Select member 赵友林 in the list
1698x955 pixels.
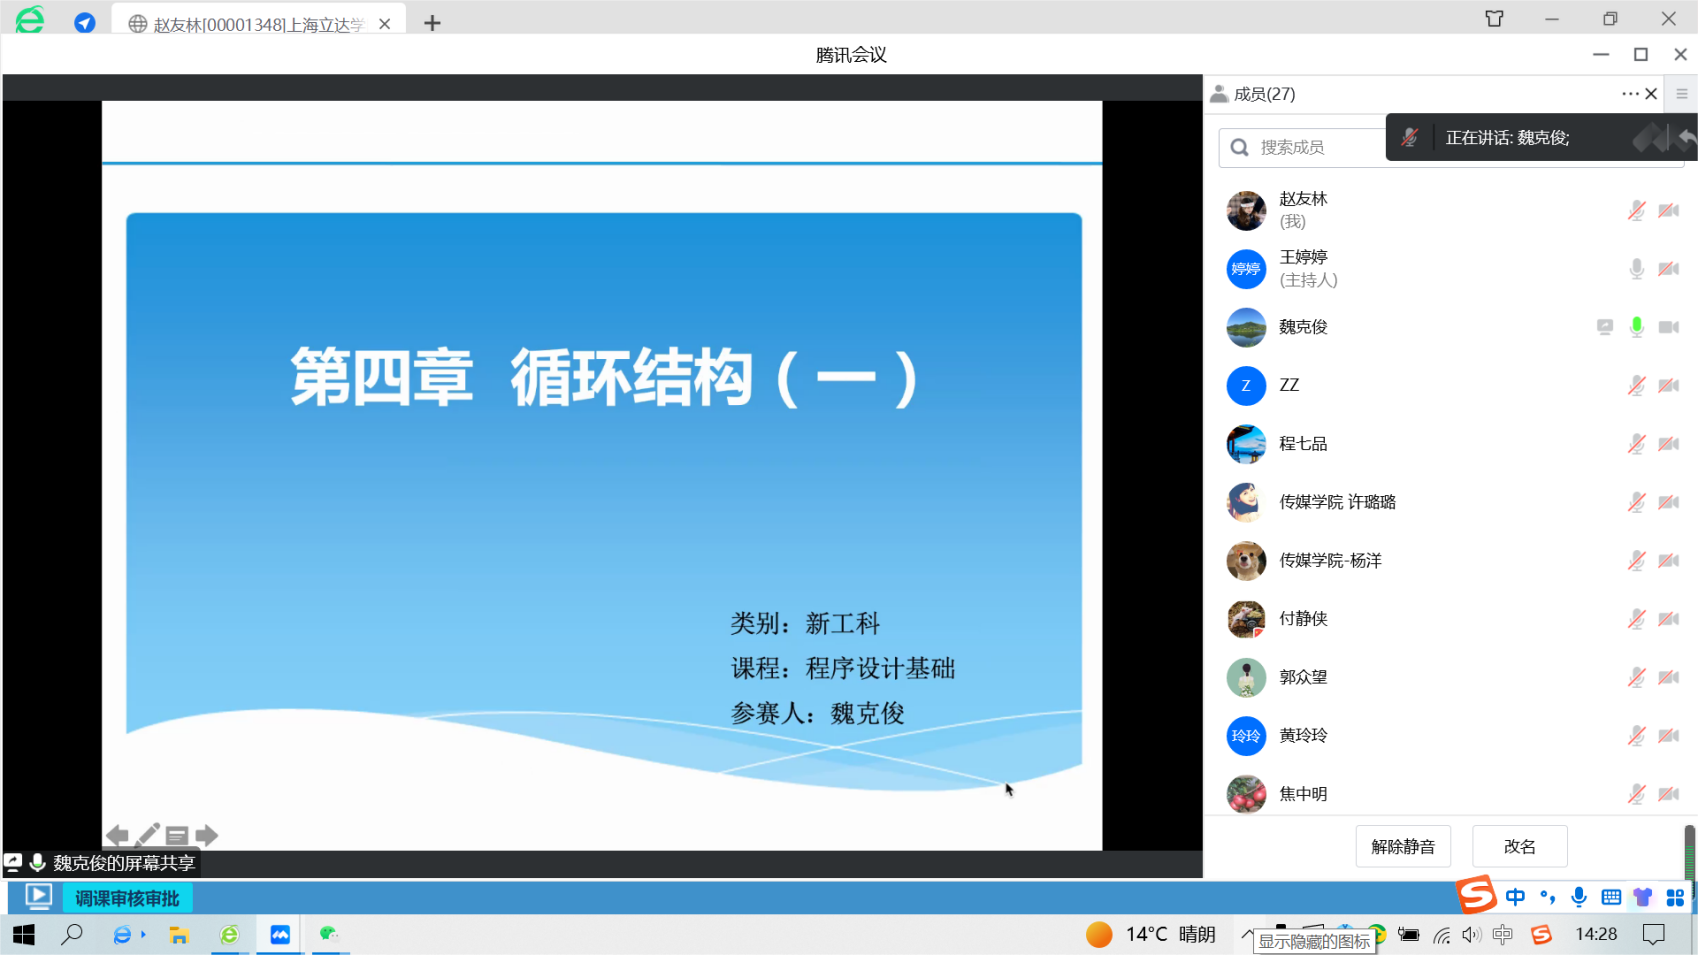pos(1450,211)
